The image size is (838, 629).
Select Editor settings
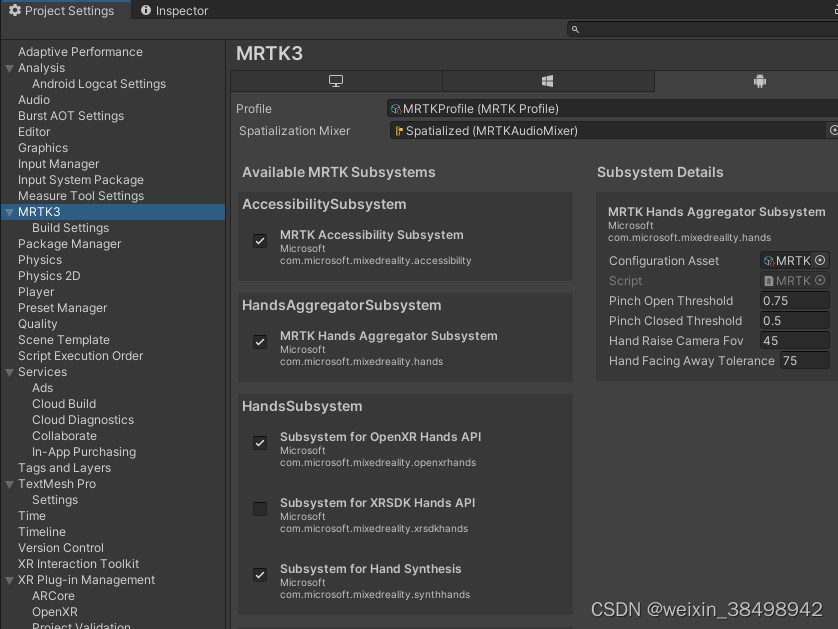34,132
